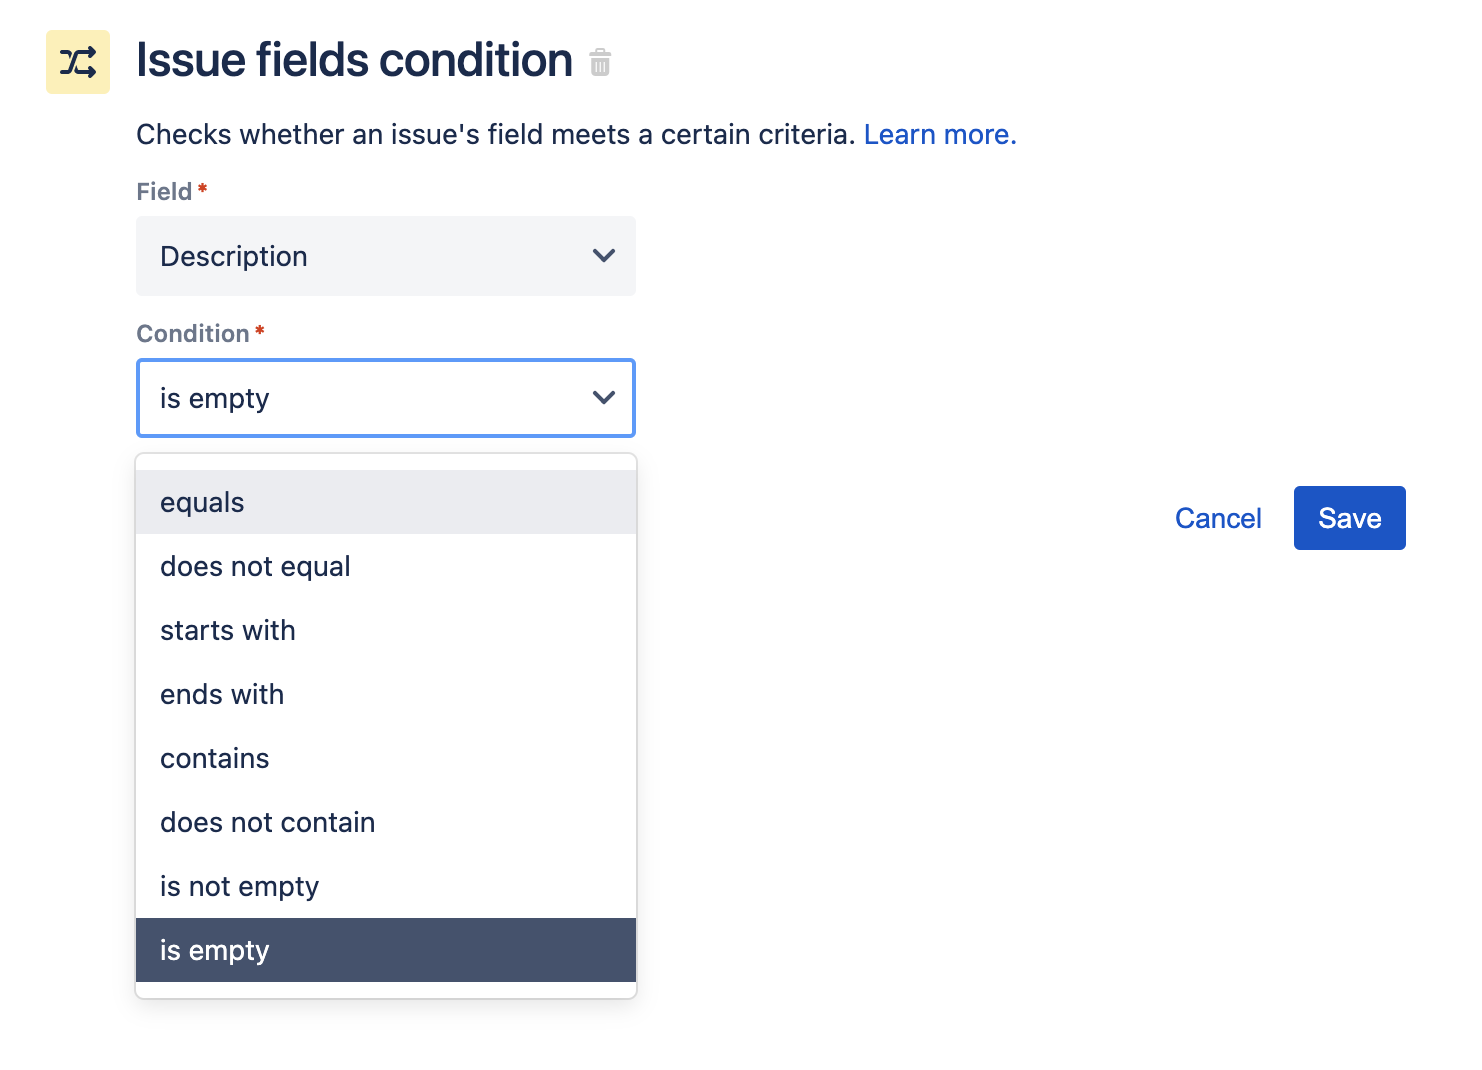The width and height of the screenshot is (1482, 1070).
Task: Select 'does not contain' condition
Action: [x=385, y=822]
